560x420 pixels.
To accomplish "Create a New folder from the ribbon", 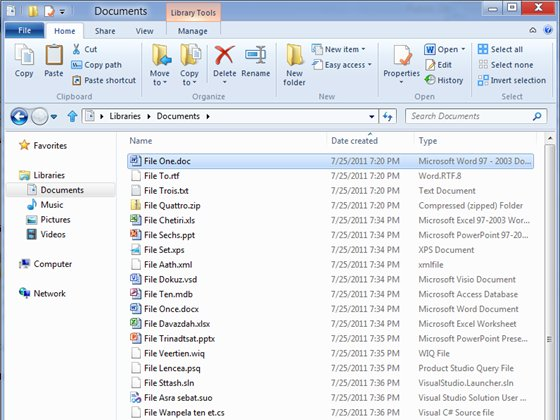I will coord(294,64).
